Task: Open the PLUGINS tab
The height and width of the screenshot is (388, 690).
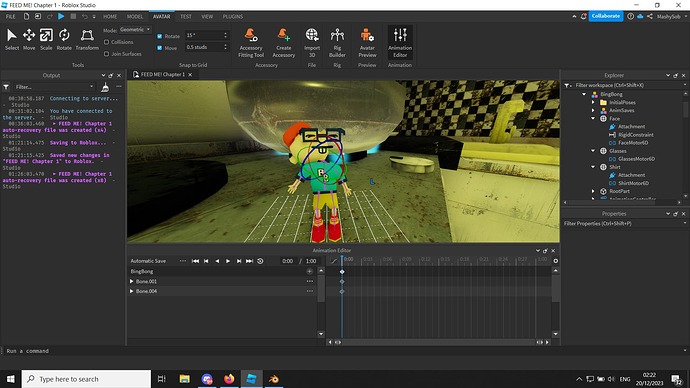Action: coord(233,17)
